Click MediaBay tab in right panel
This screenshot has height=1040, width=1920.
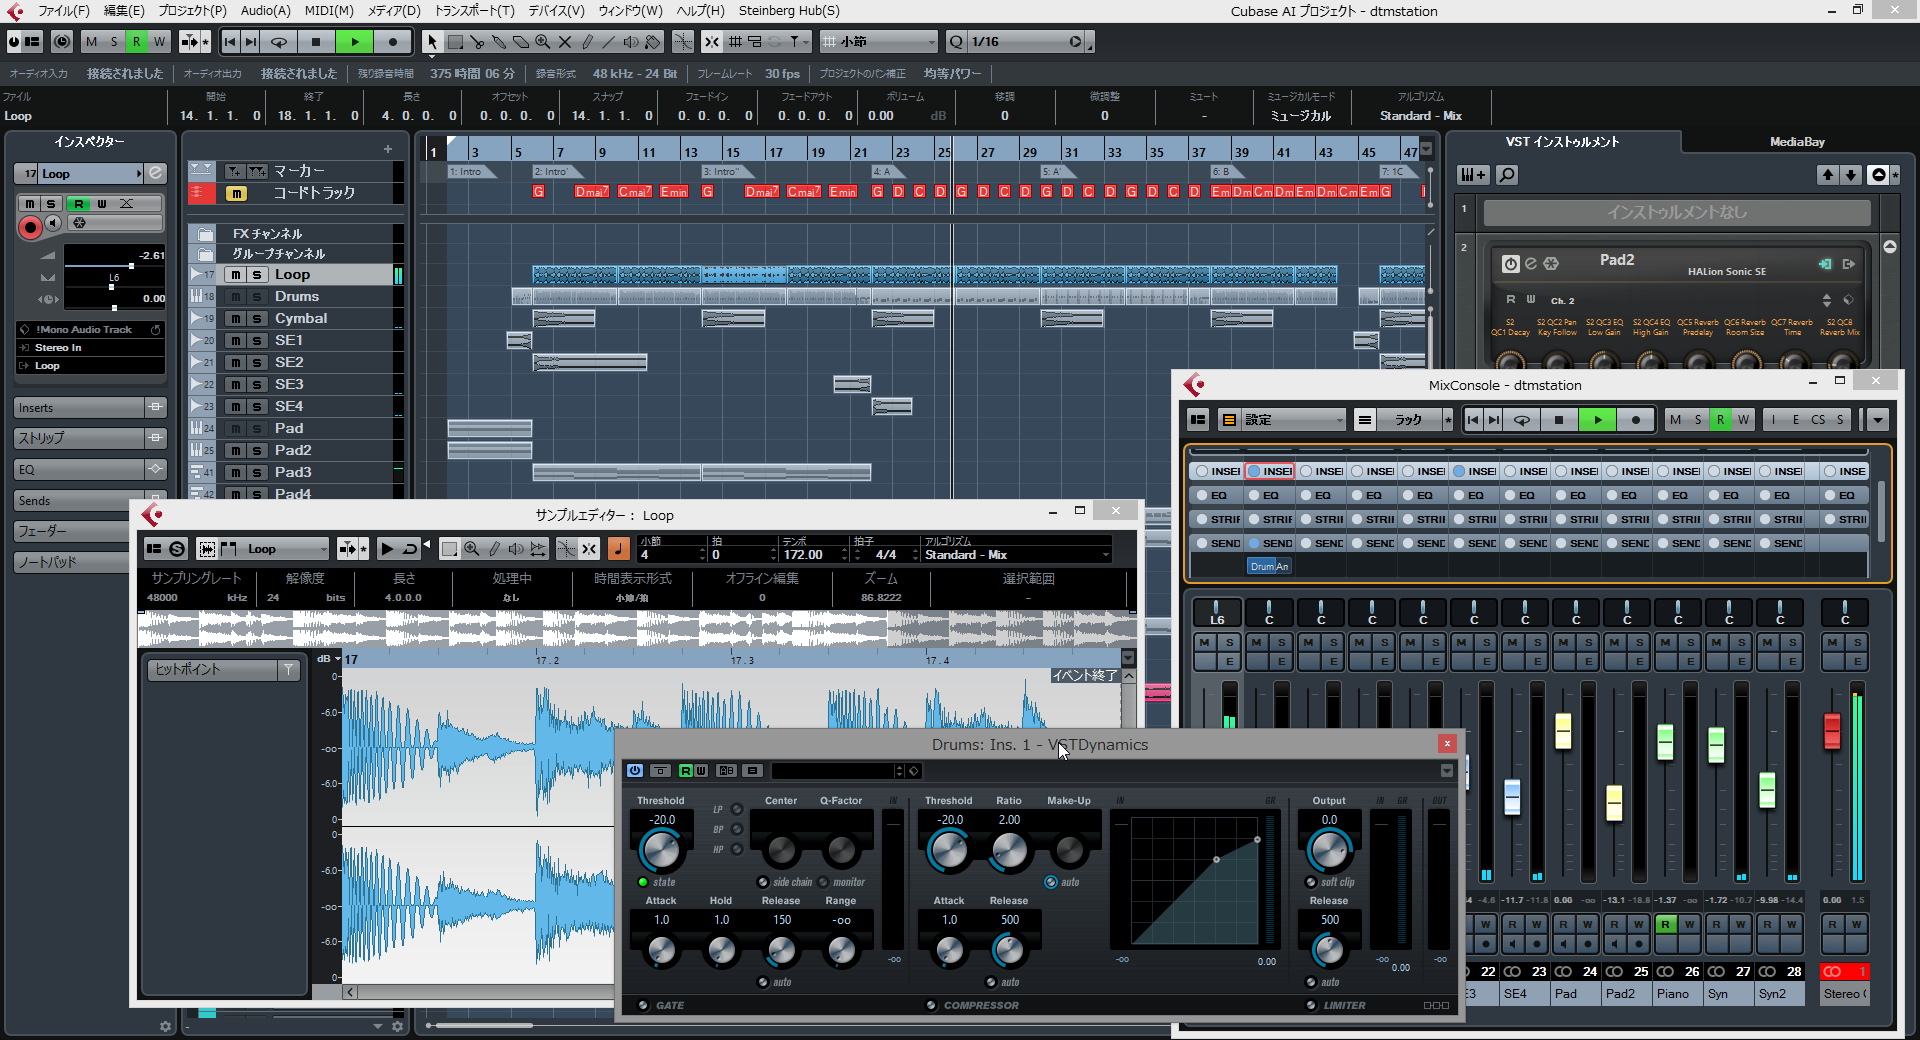tap(1797, 142)
